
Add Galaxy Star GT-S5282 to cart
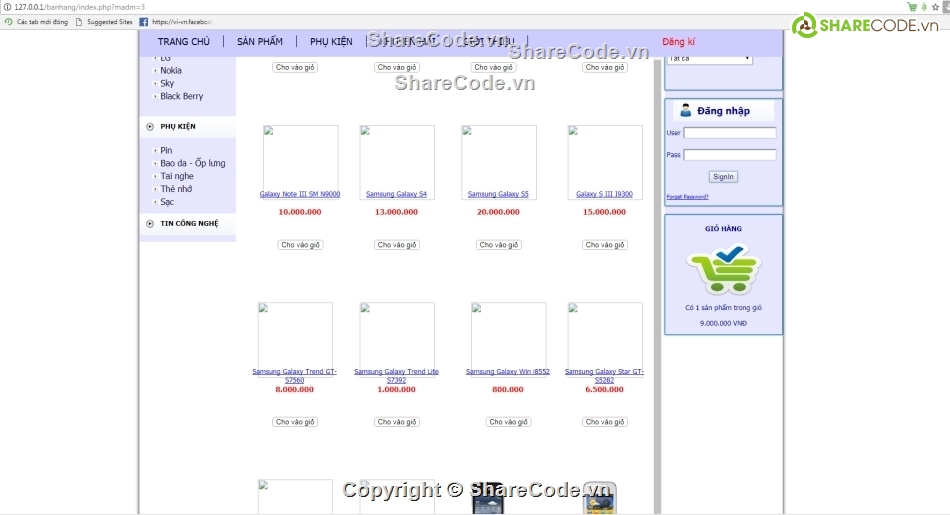605,422
